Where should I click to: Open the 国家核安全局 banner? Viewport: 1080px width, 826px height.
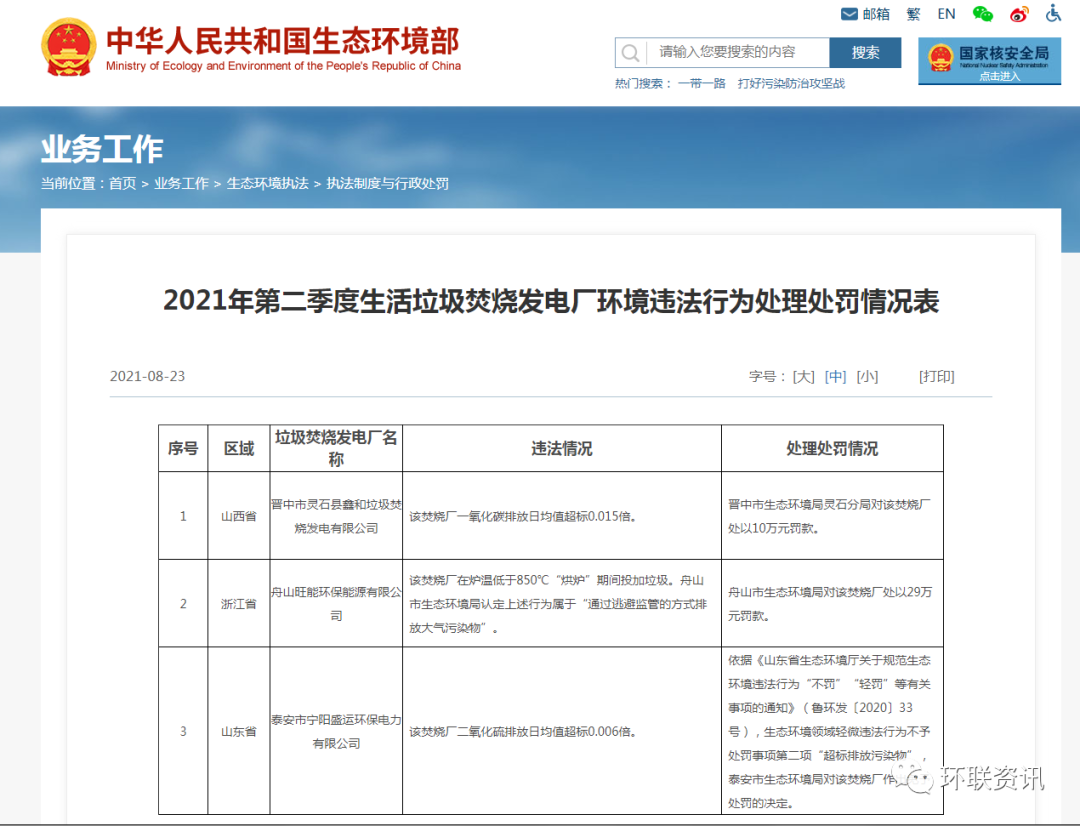pyautogui.click(x=989, y=62)
